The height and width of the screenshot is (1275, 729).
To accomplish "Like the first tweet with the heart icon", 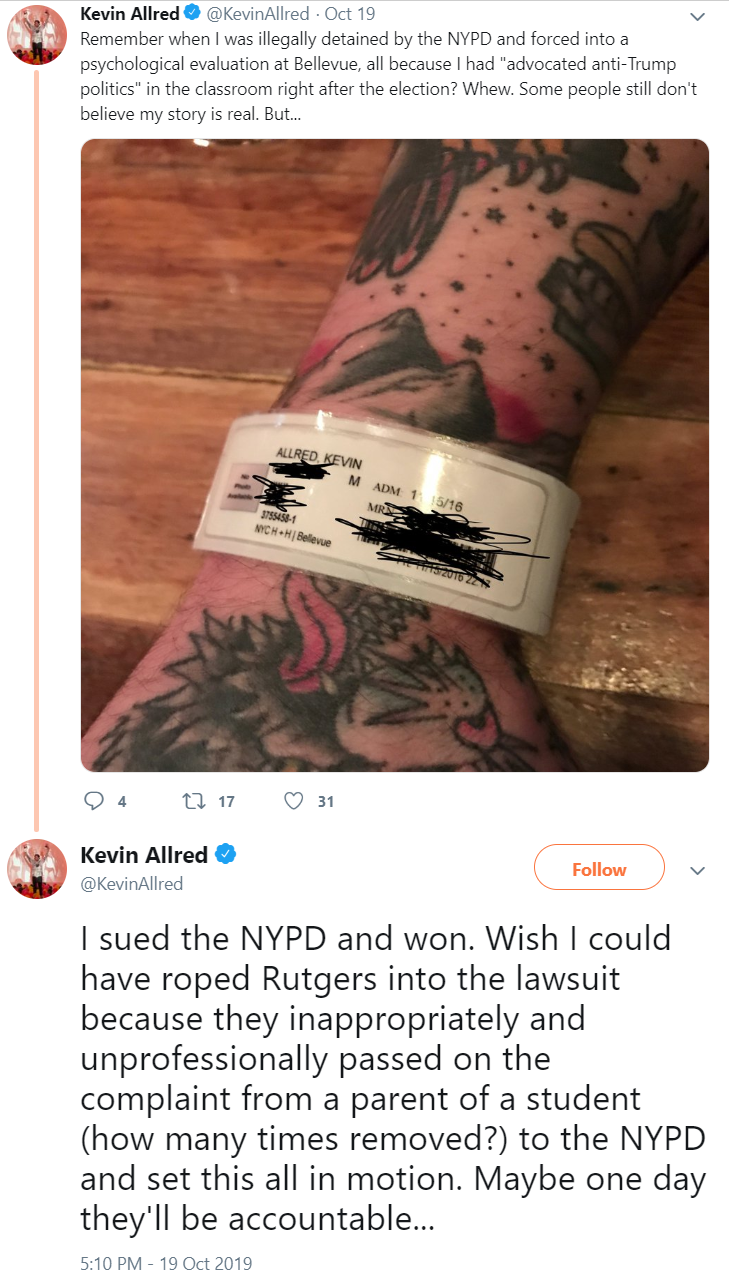I will point(294,801).
